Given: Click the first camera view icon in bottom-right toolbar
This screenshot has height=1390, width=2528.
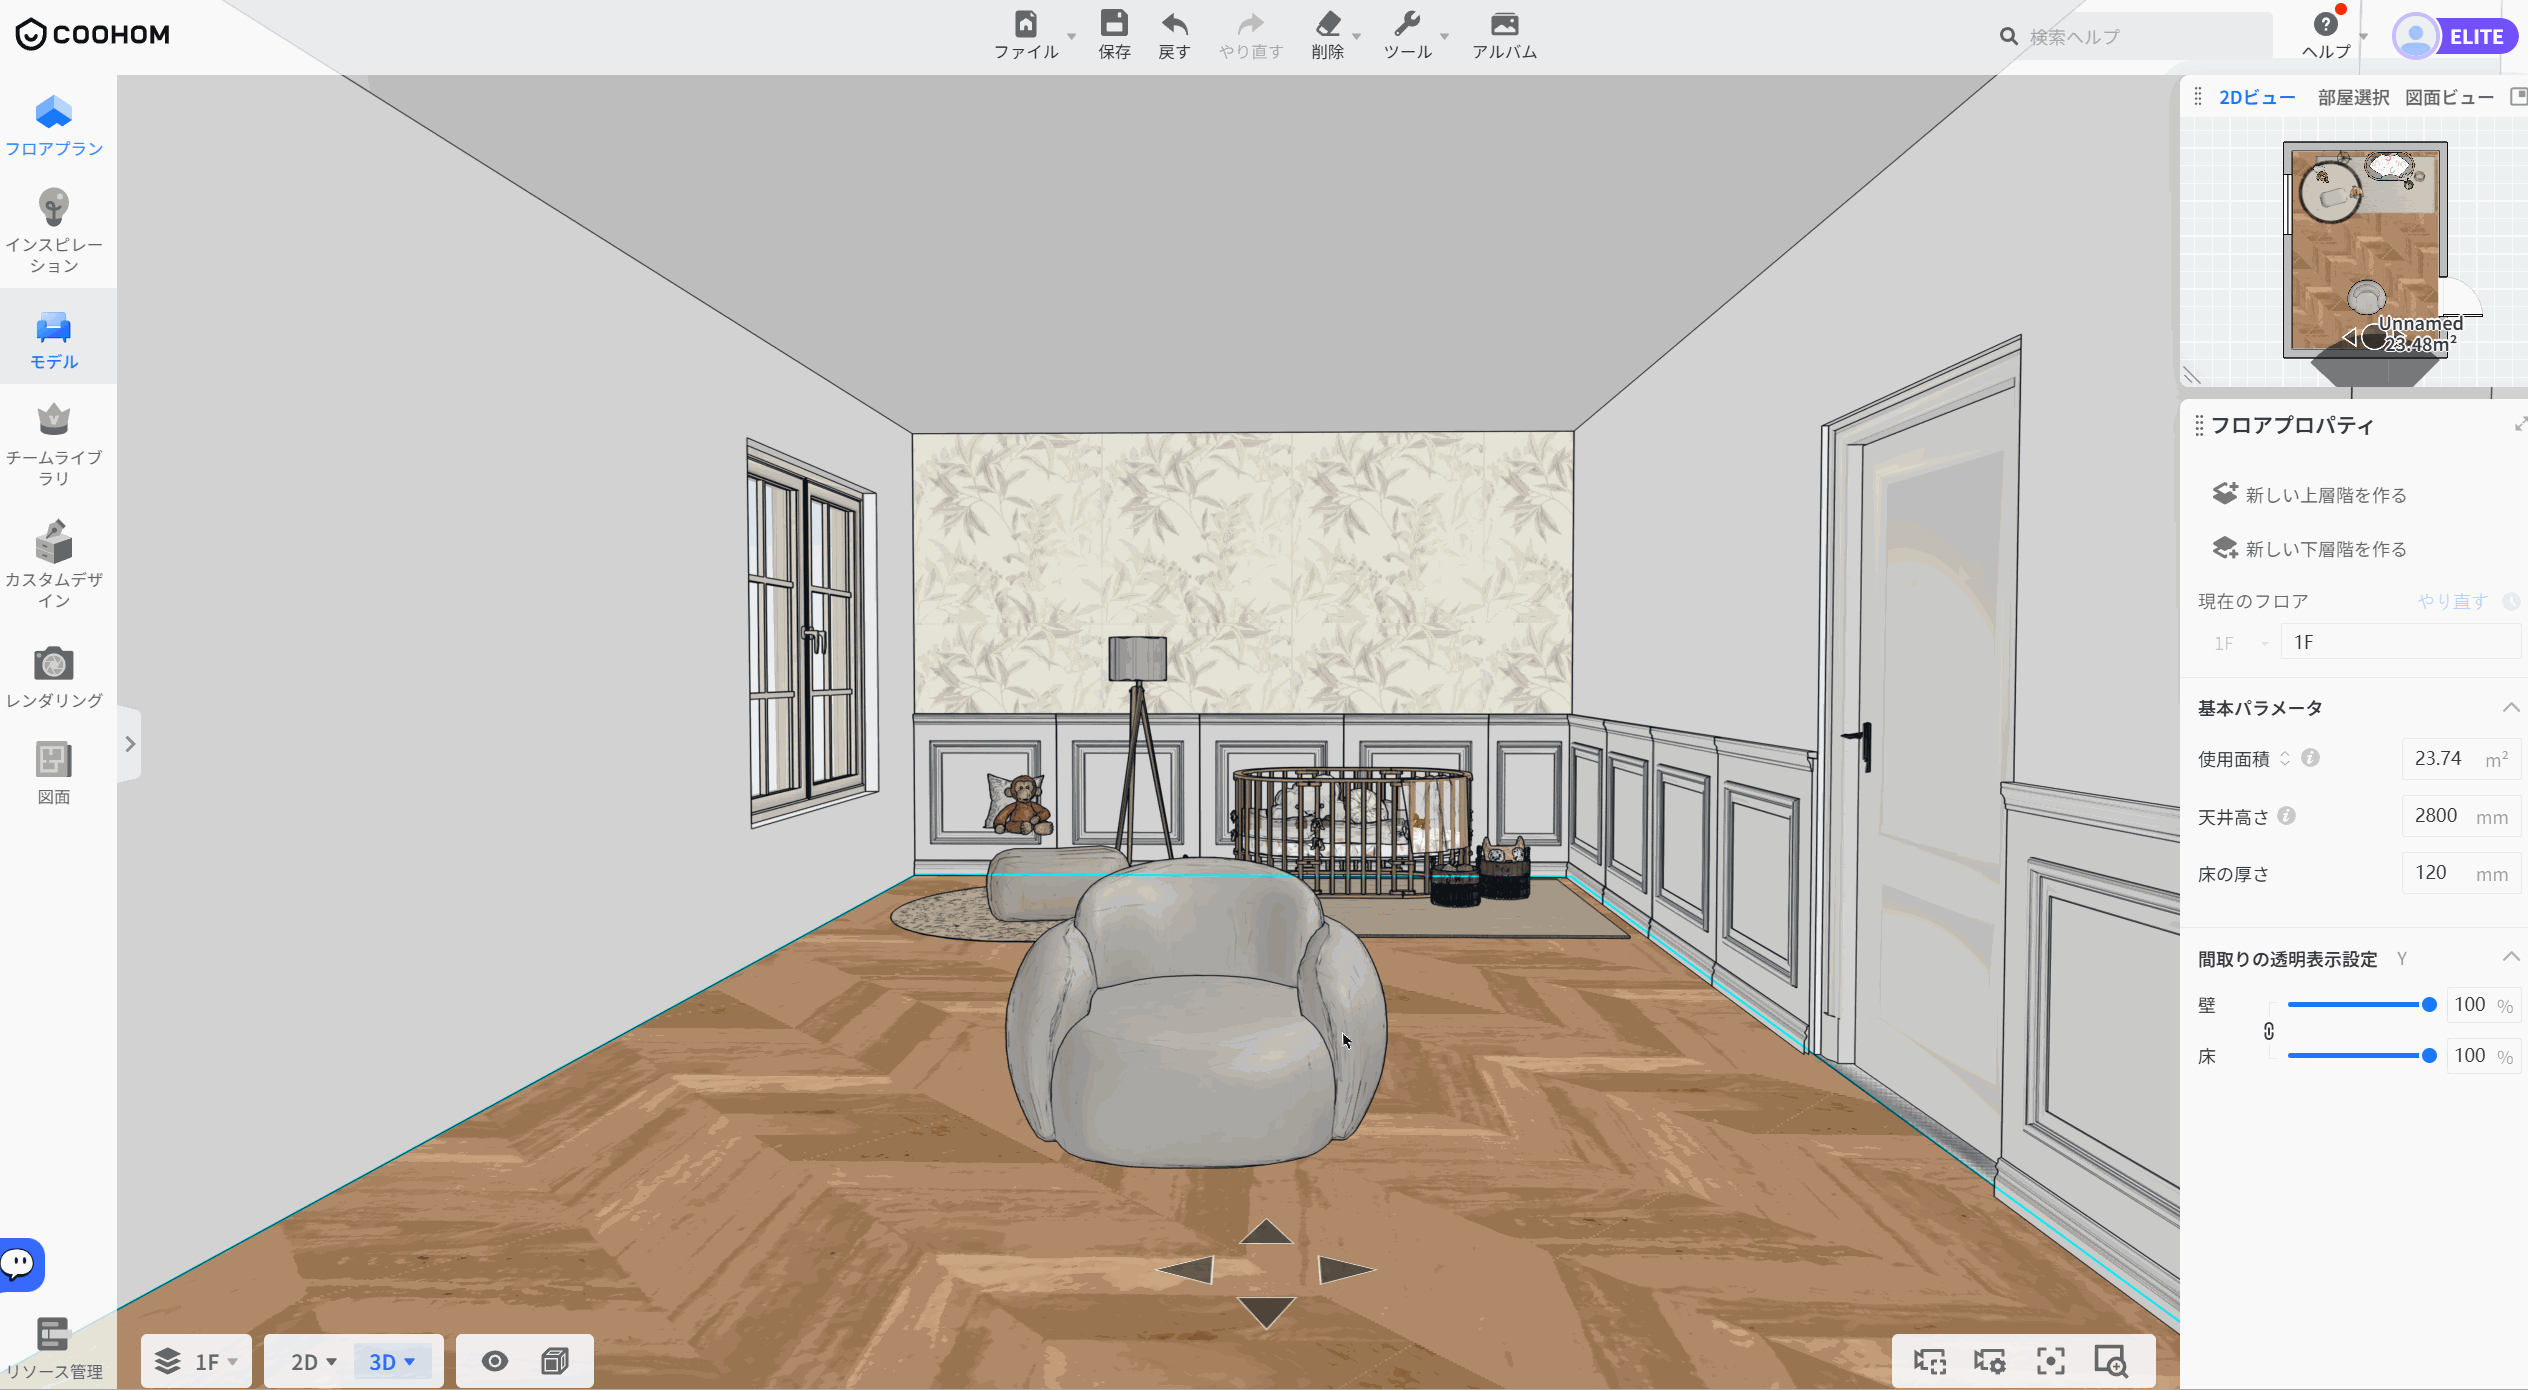Looking at the screenshot, I should [1930, 1361].
